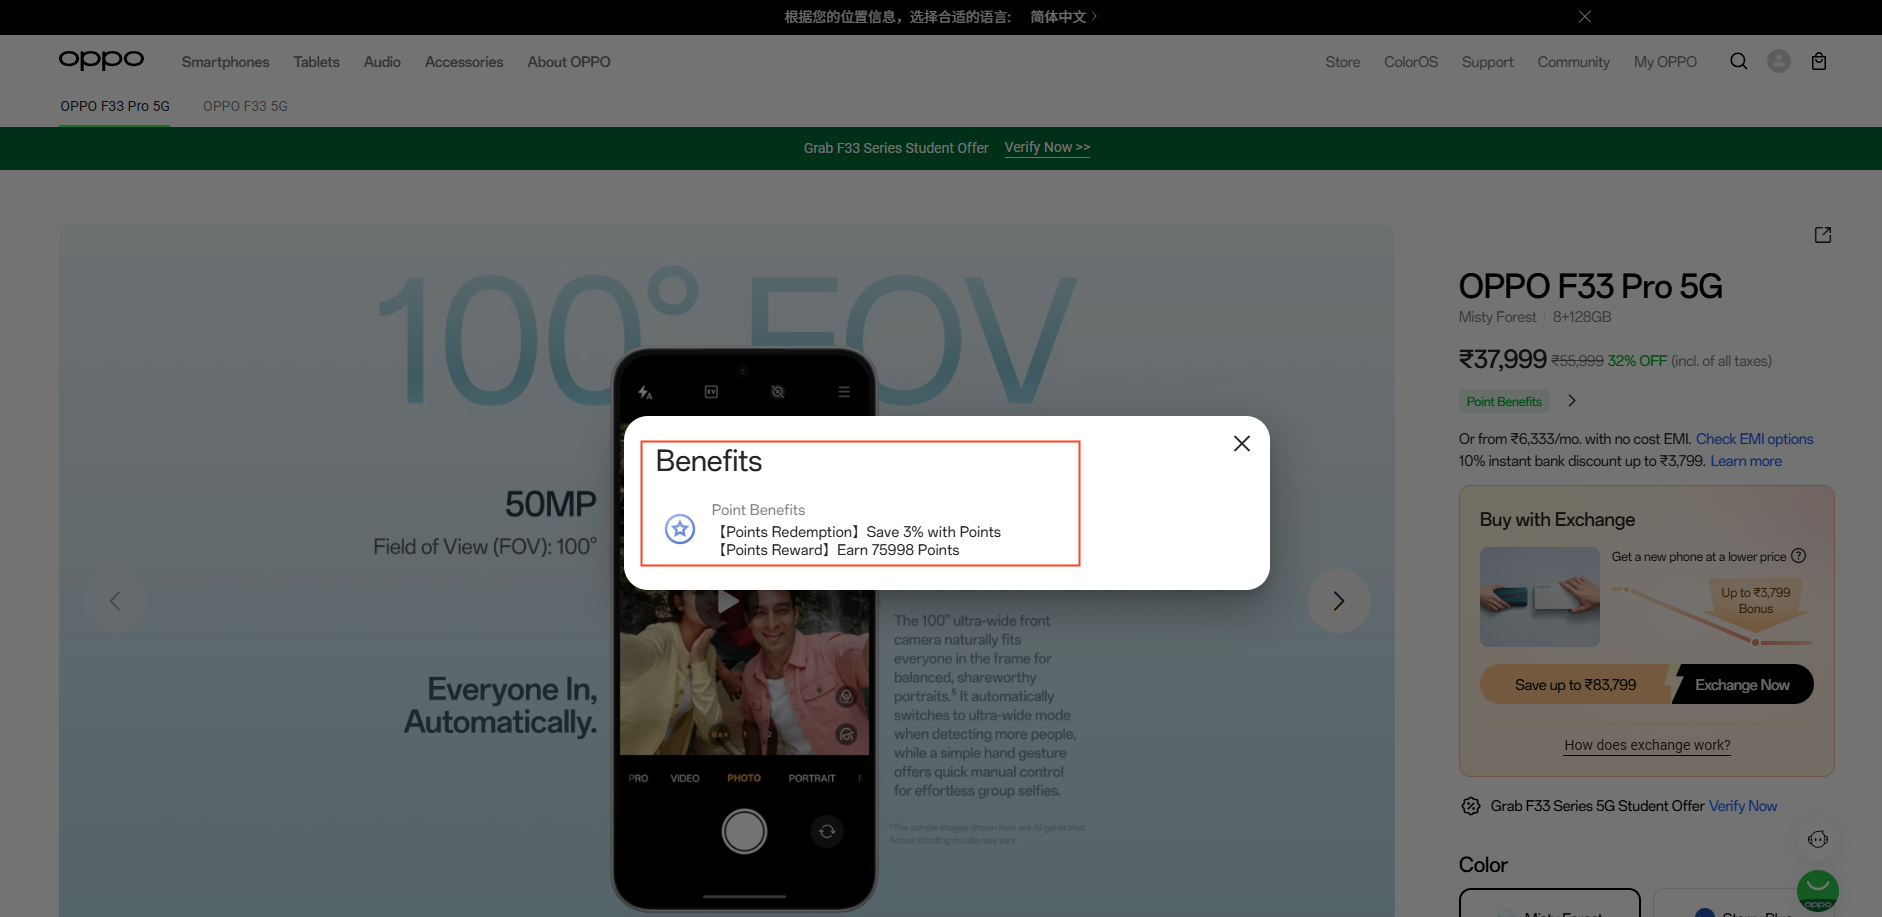Click the Exchange Now button

pos(1742,685)
